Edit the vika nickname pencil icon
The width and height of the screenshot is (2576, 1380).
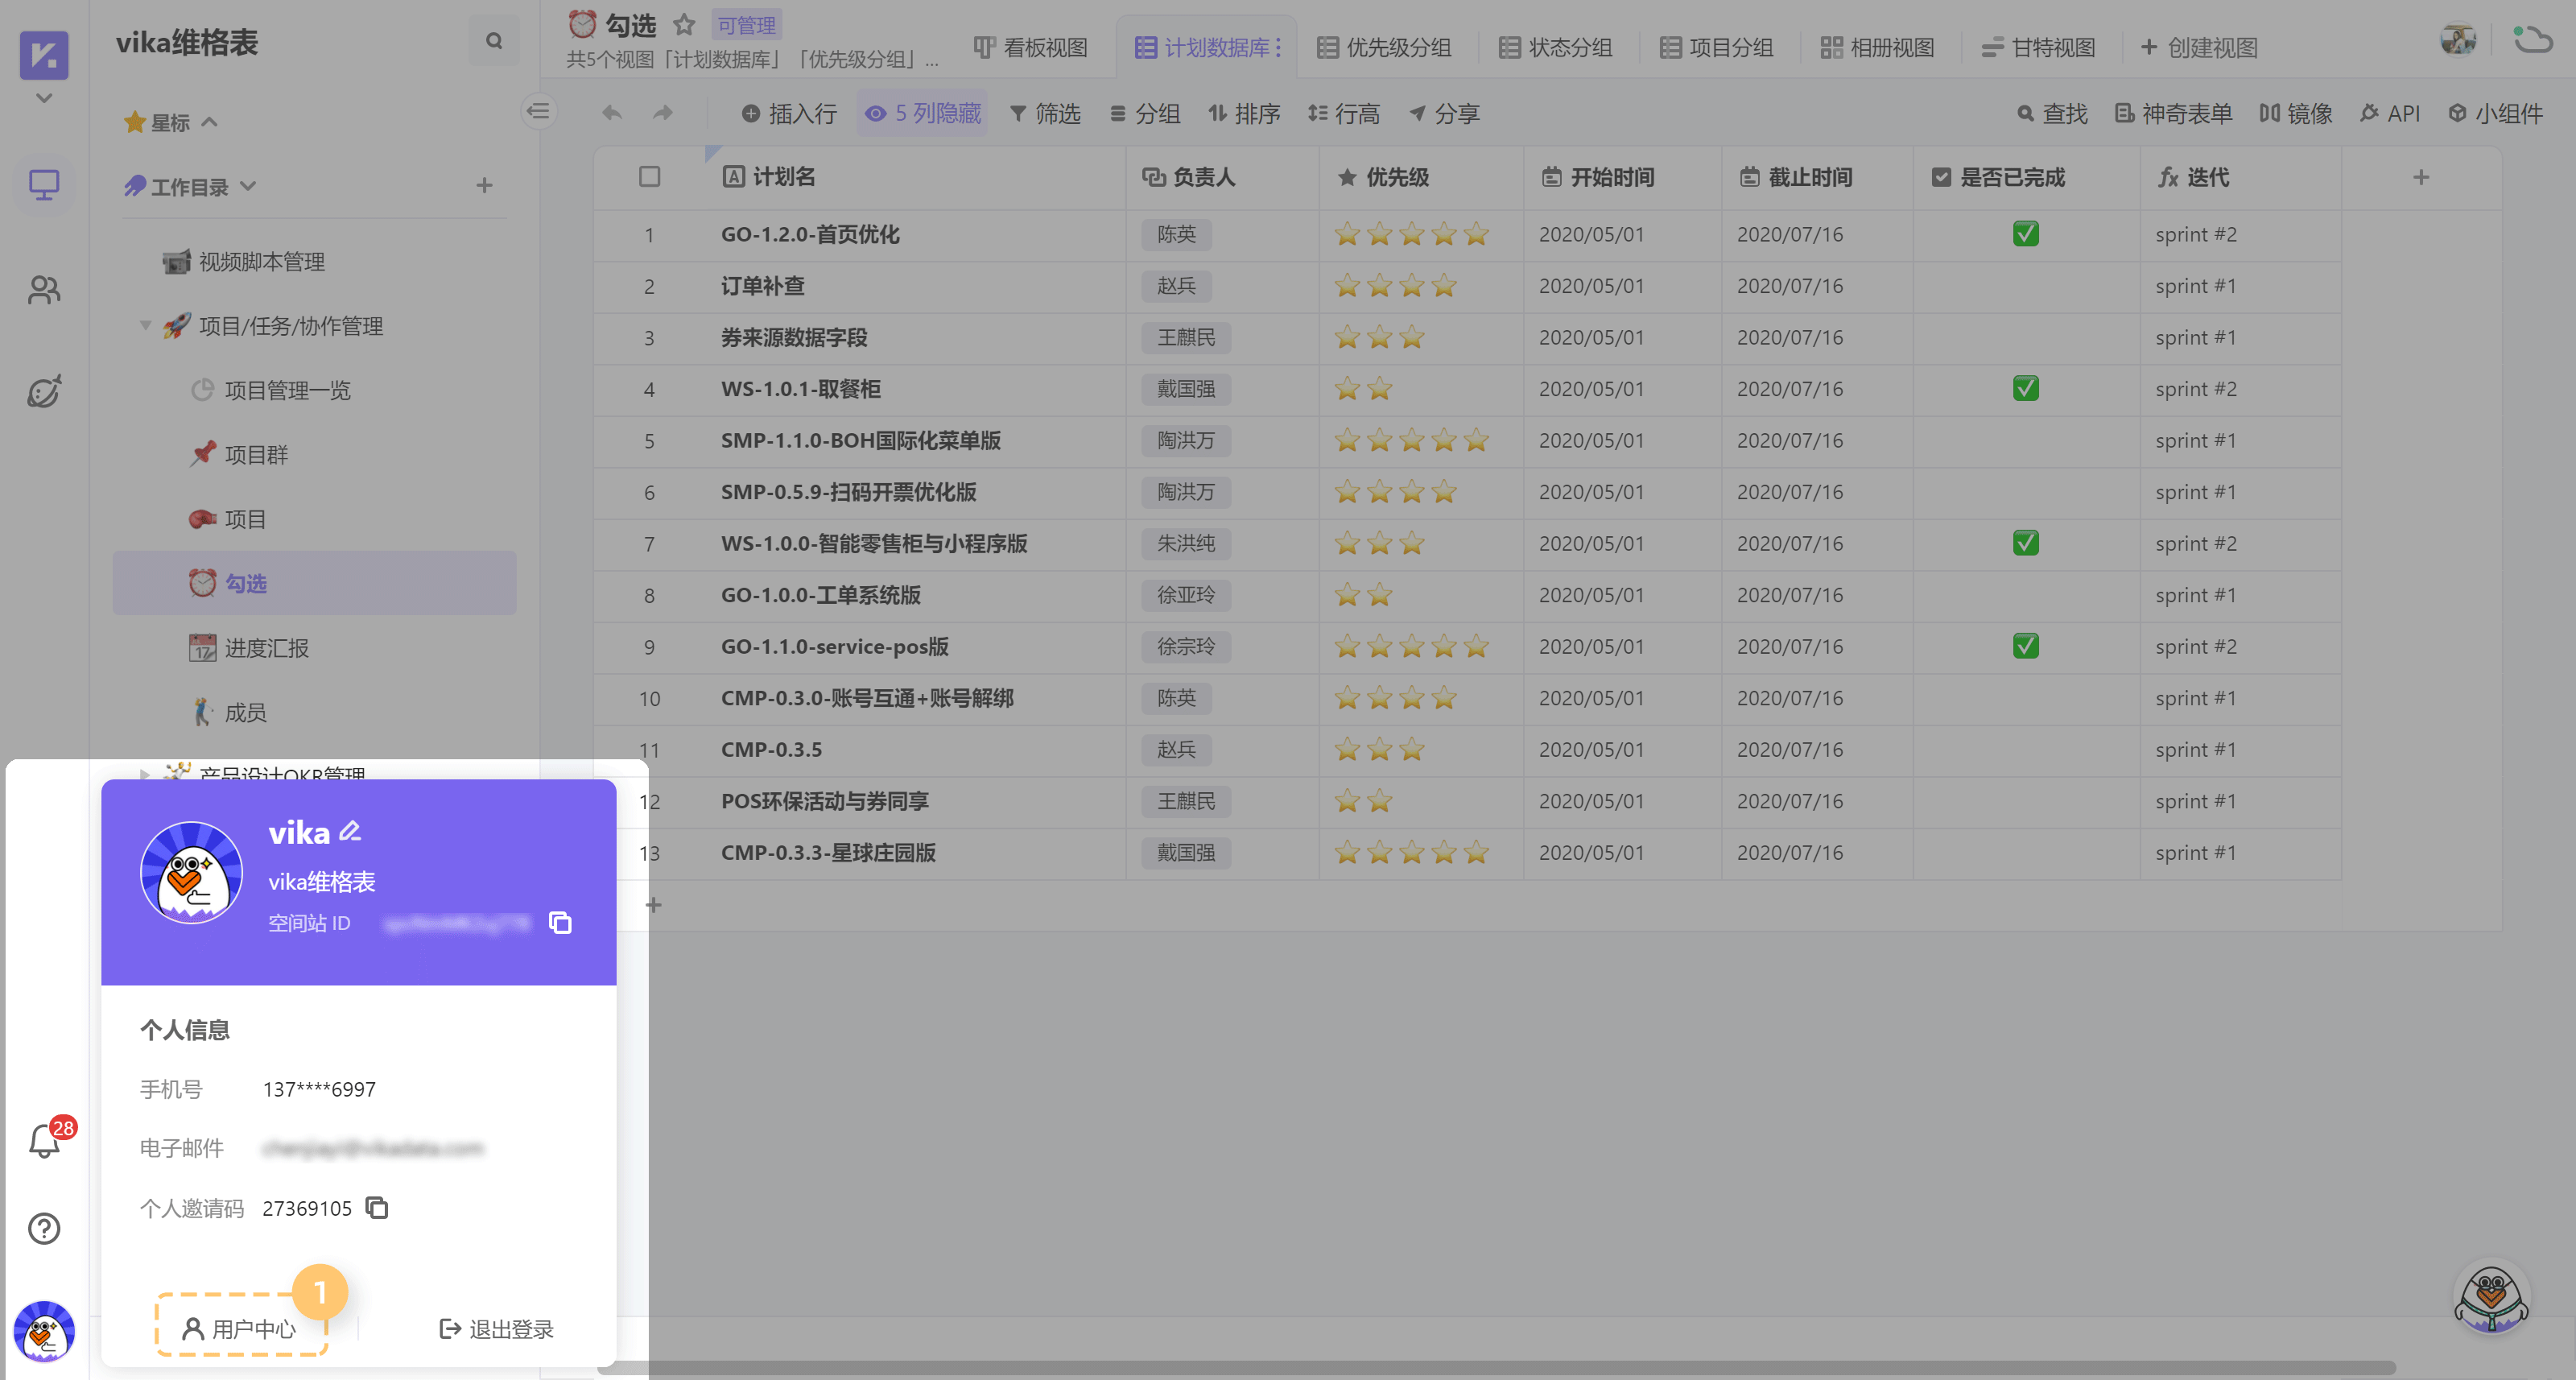tap(349, 831)
